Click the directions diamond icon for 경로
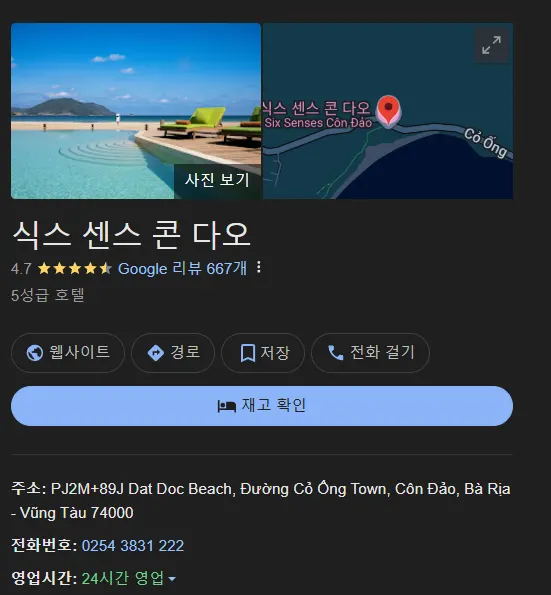 [x=156, y=353]
